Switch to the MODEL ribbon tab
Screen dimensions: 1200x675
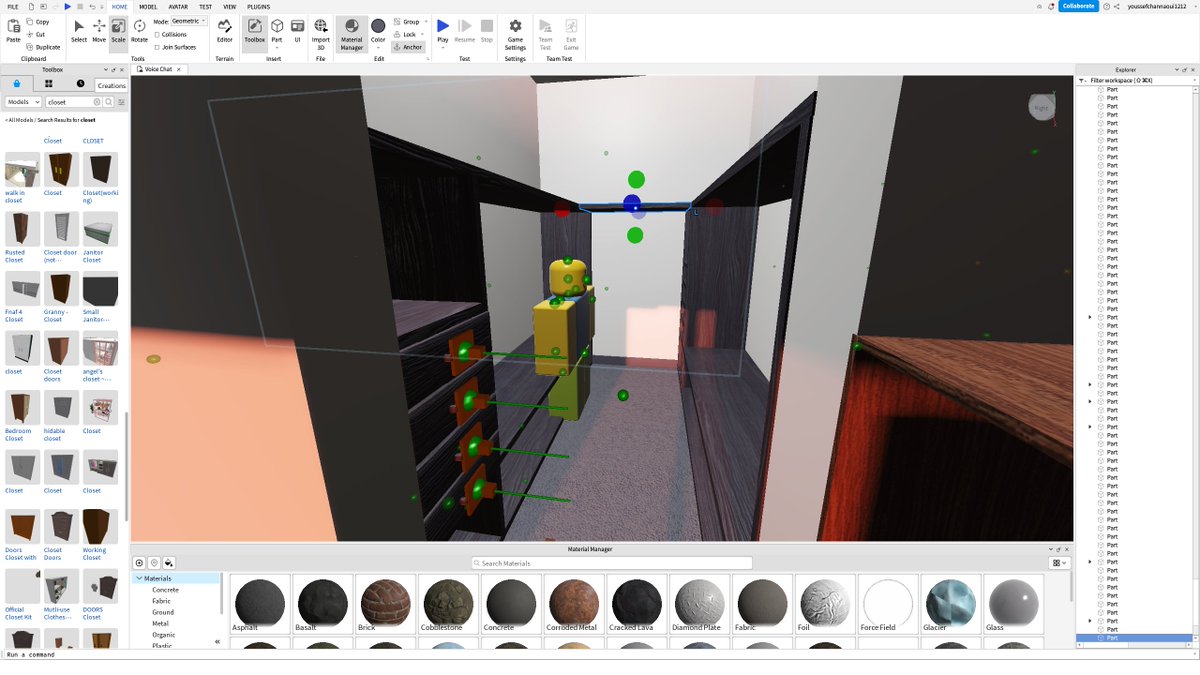(x=147, y=6)
